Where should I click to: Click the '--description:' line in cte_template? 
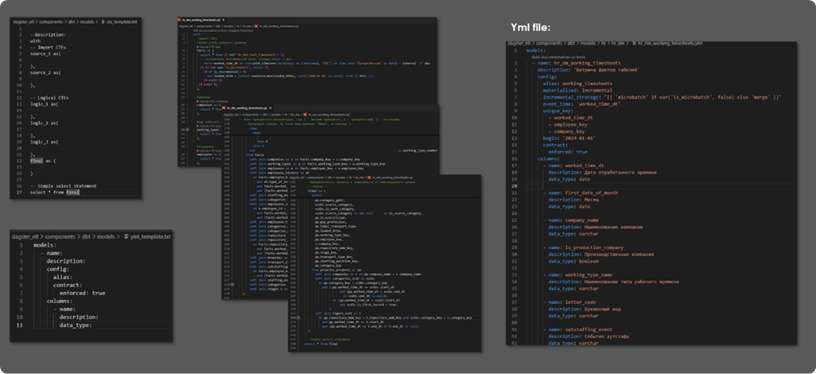pos(48,34)
